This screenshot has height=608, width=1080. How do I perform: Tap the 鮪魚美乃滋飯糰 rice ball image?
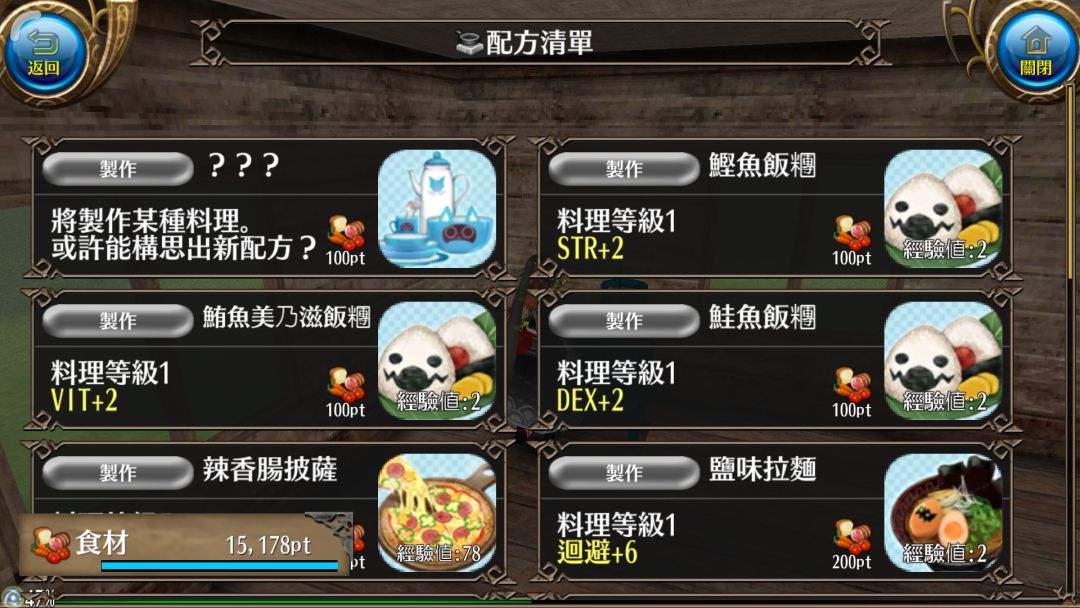click(437, 360)
